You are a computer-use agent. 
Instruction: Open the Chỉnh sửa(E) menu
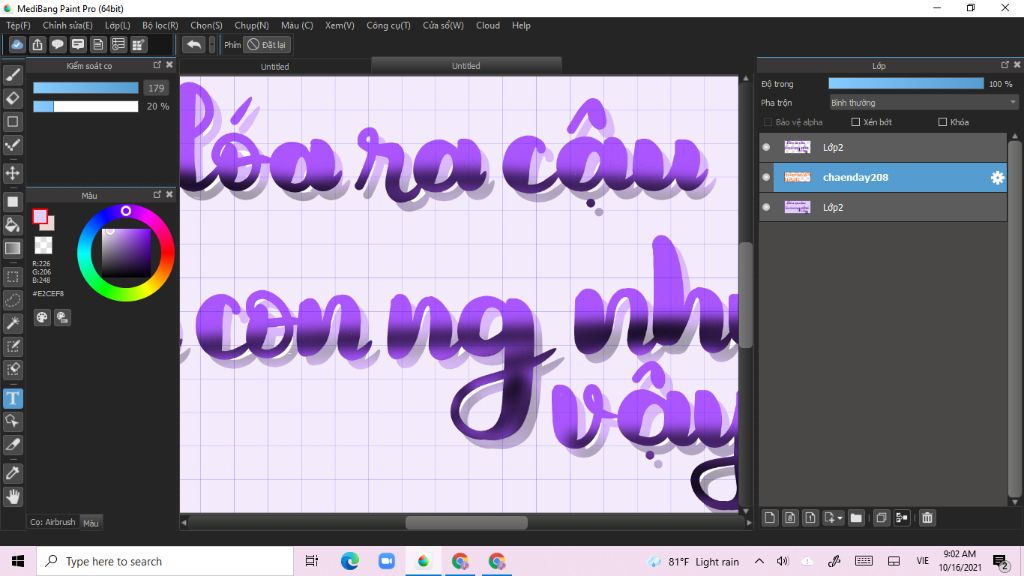67,25
